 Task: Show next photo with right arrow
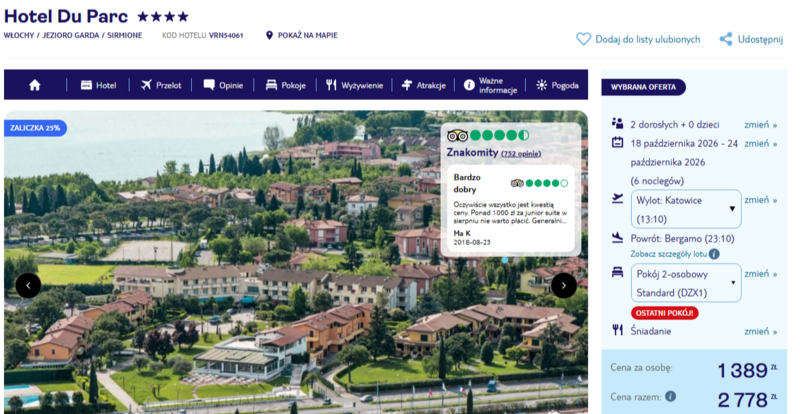pyautogui.click(x=564, y=285)
